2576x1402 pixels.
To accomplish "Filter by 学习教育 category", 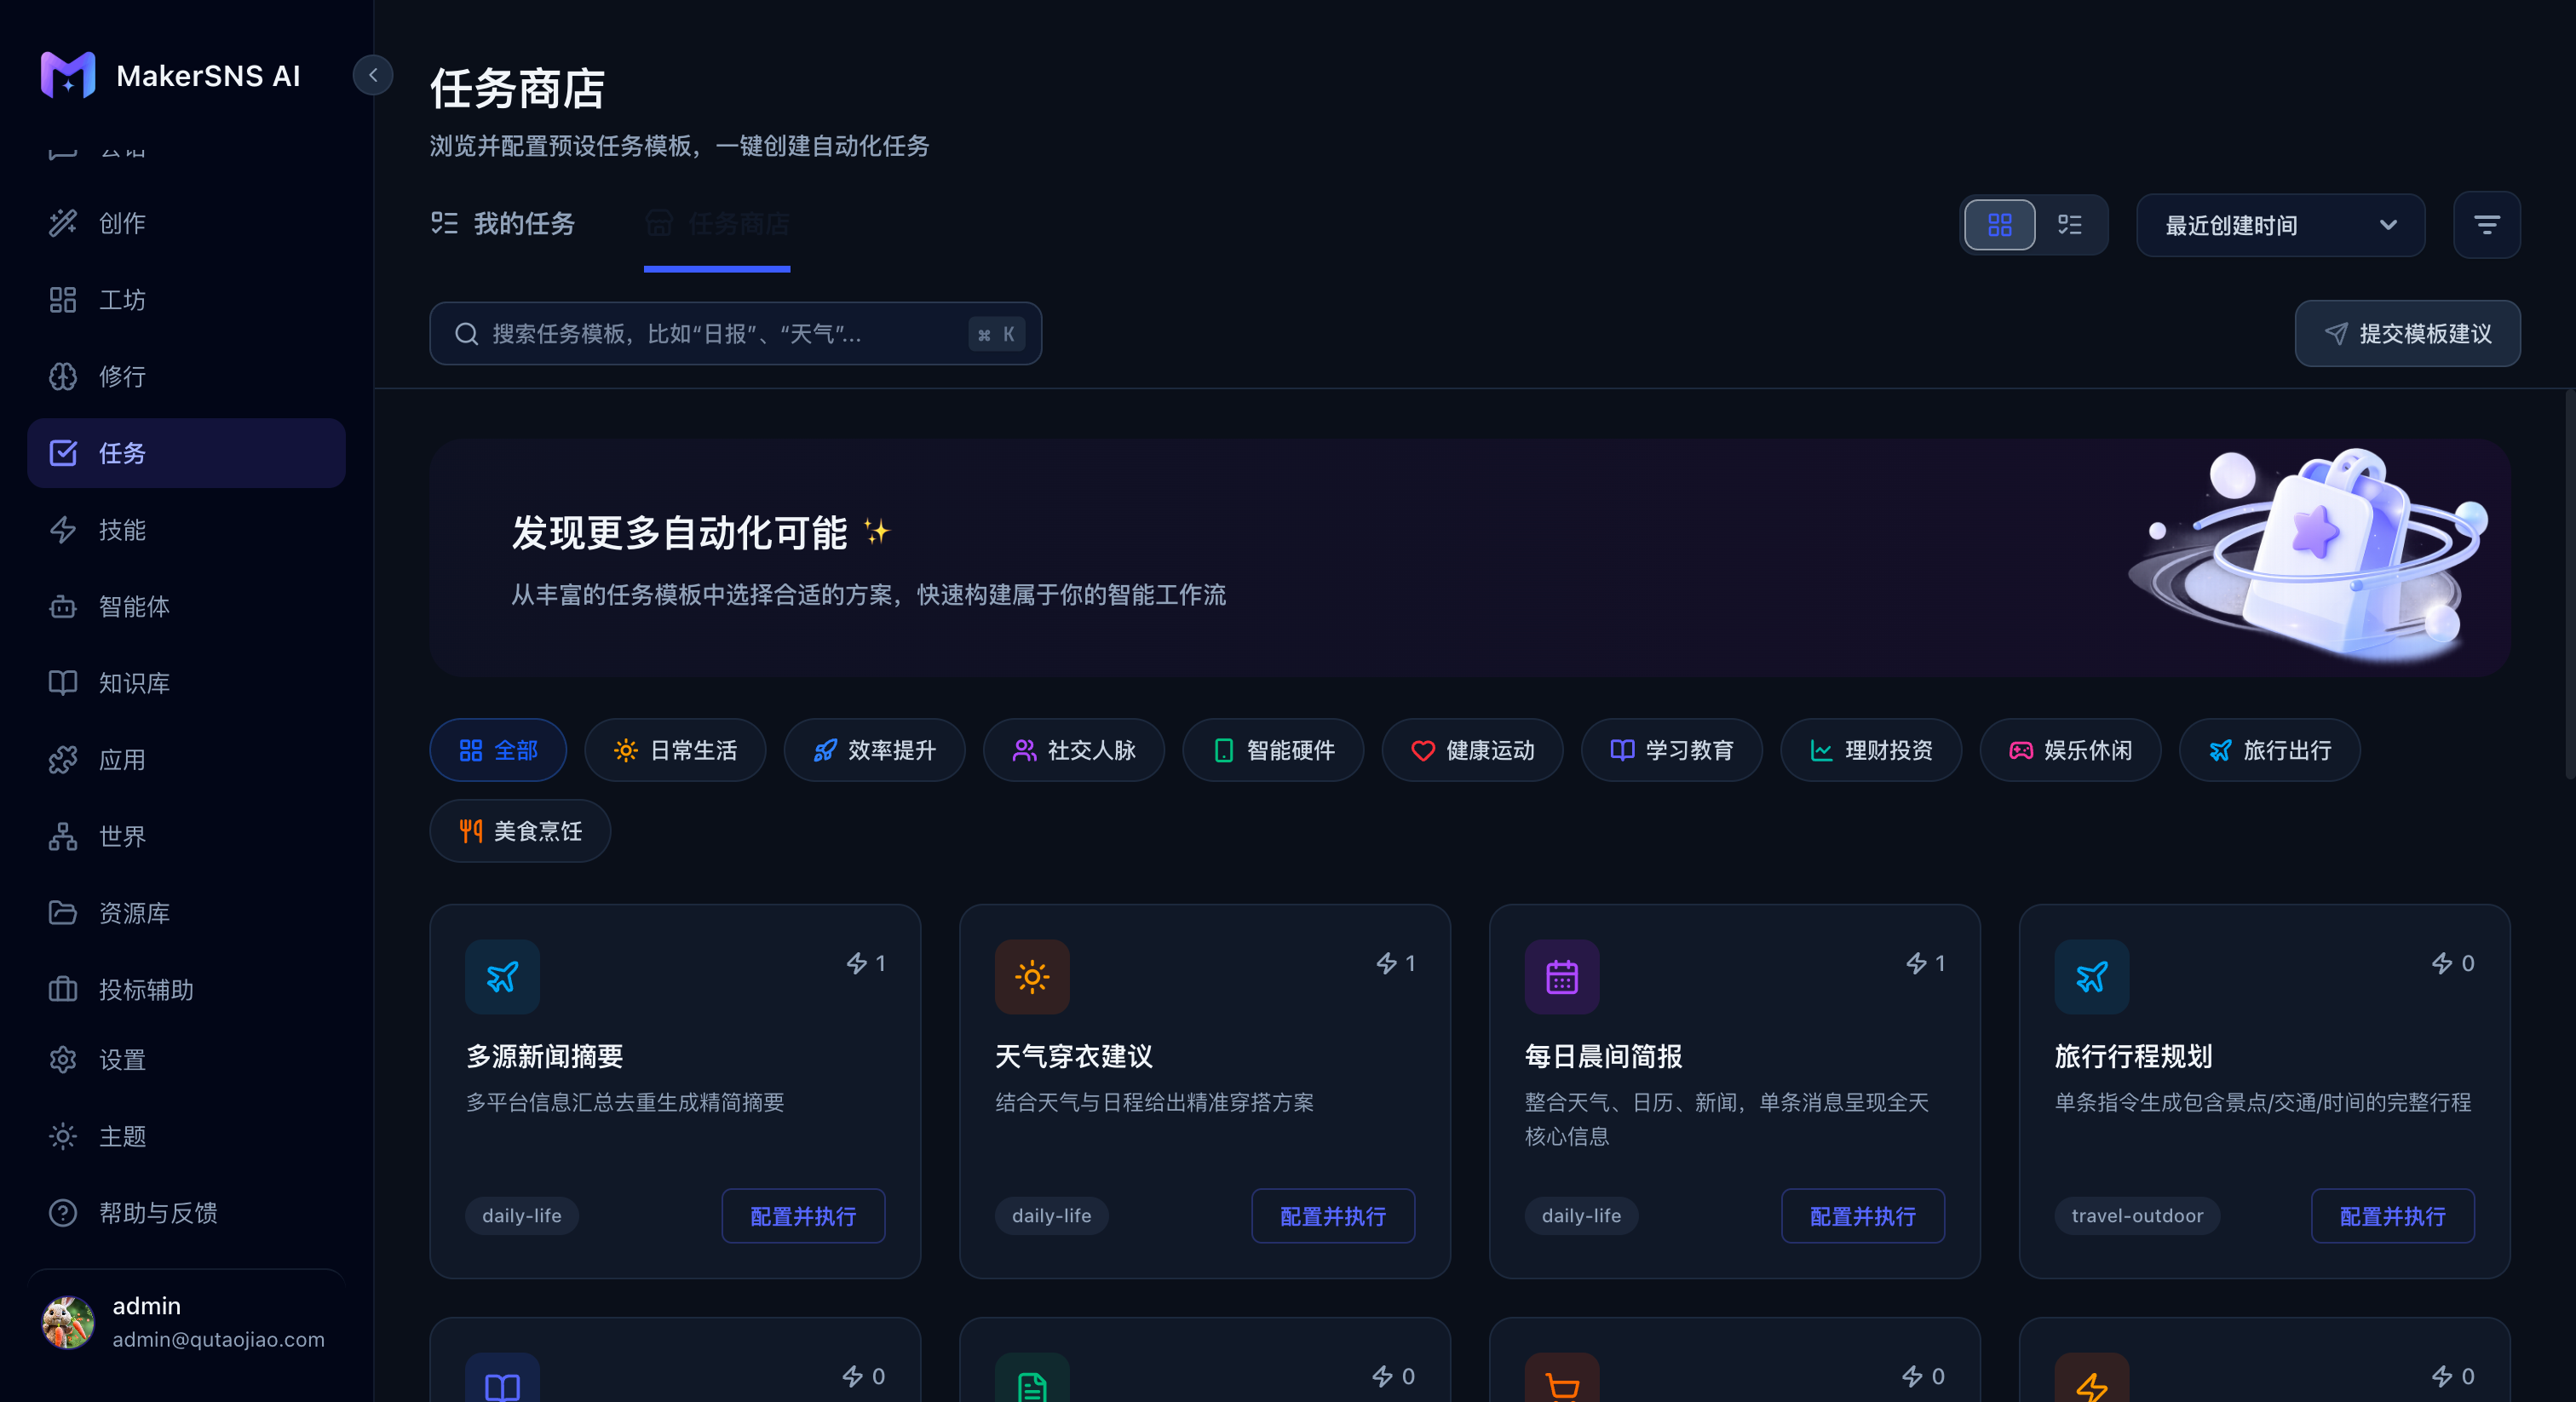I will tap(1671, 750).
